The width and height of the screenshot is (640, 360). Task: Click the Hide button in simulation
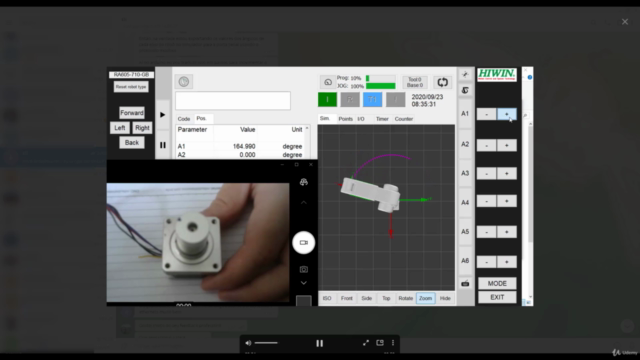point(445,298)
